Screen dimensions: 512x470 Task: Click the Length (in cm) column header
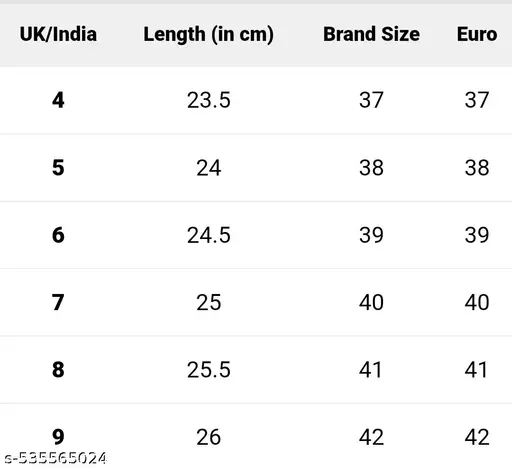pos(208,35)
